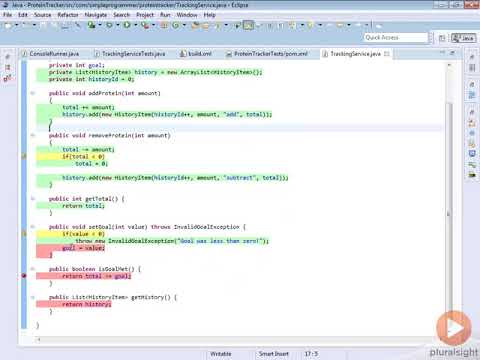
Task: Click the 'private int goal;' code line
Action: click(77, 65)
